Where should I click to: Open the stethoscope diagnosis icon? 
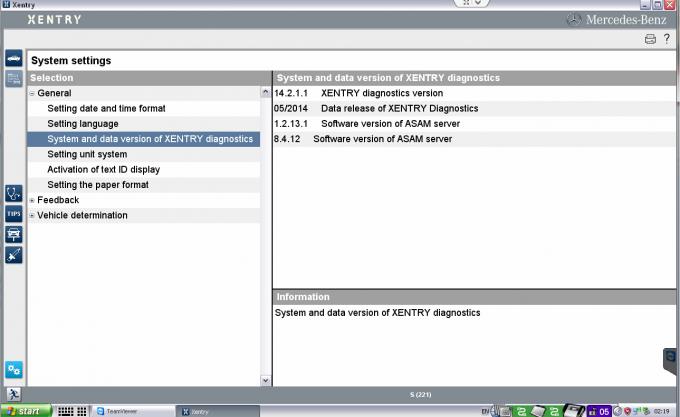(x=14, y=193)
